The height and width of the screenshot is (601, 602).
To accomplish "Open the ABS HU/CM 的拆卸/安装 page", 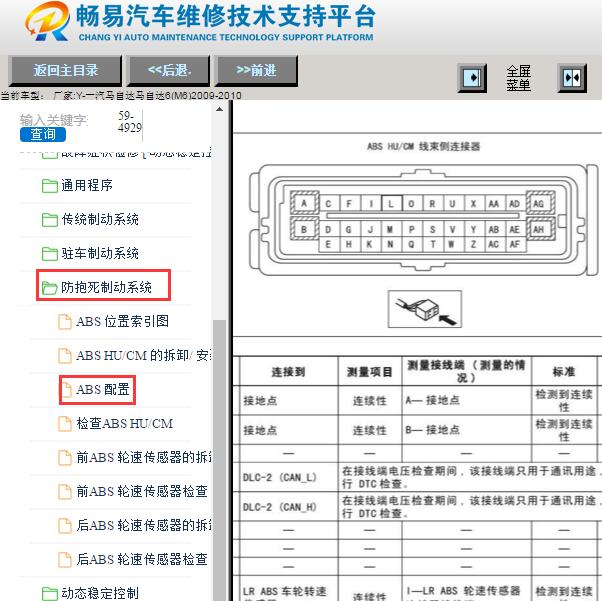I will click(x=144, y=356).
